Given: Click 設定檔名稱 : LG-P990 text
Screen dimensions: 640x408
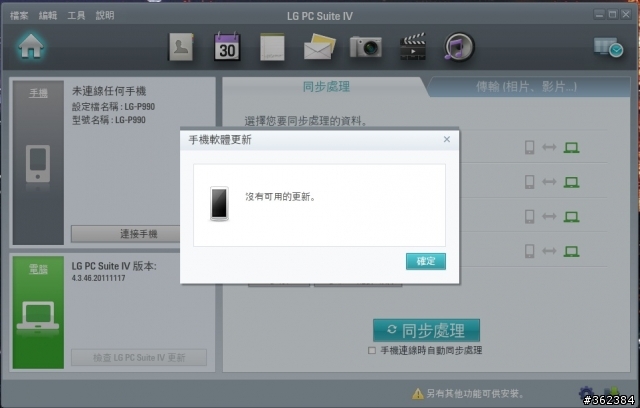Looking at the screenshot, I should (x=113, y=107).
